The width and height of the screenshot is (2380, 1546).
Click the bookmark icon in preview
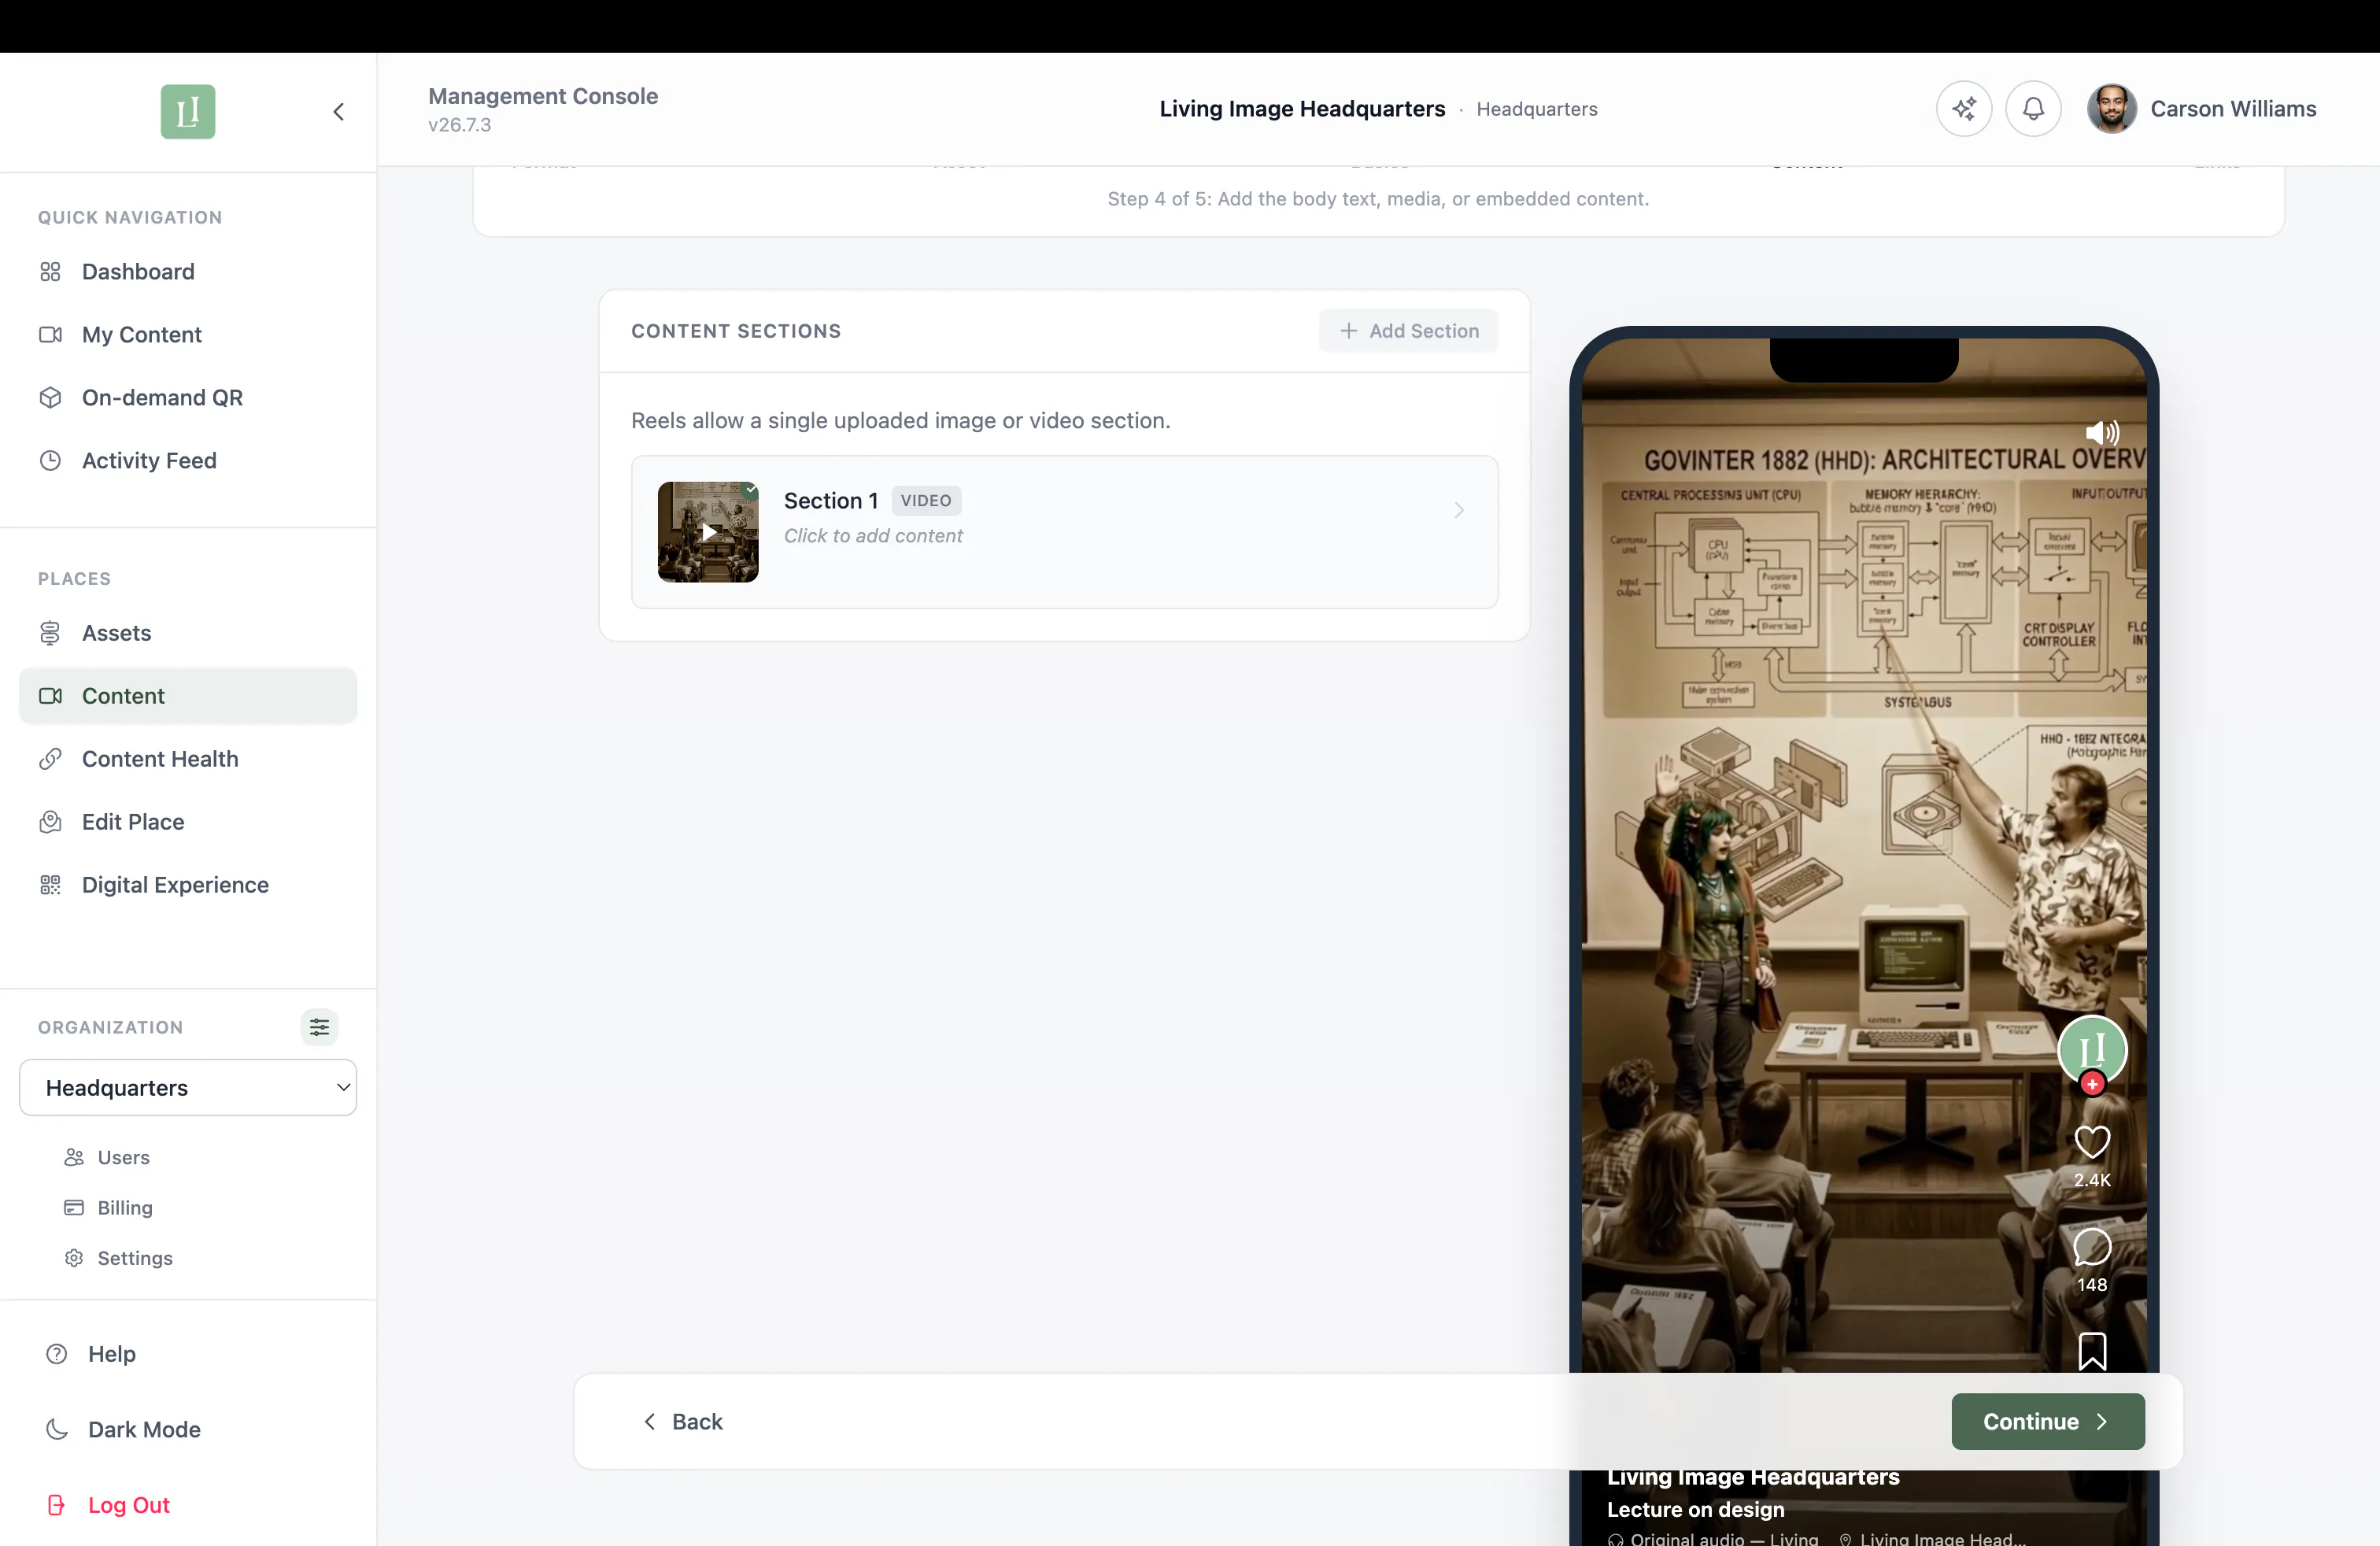tap(2092, 1351)
